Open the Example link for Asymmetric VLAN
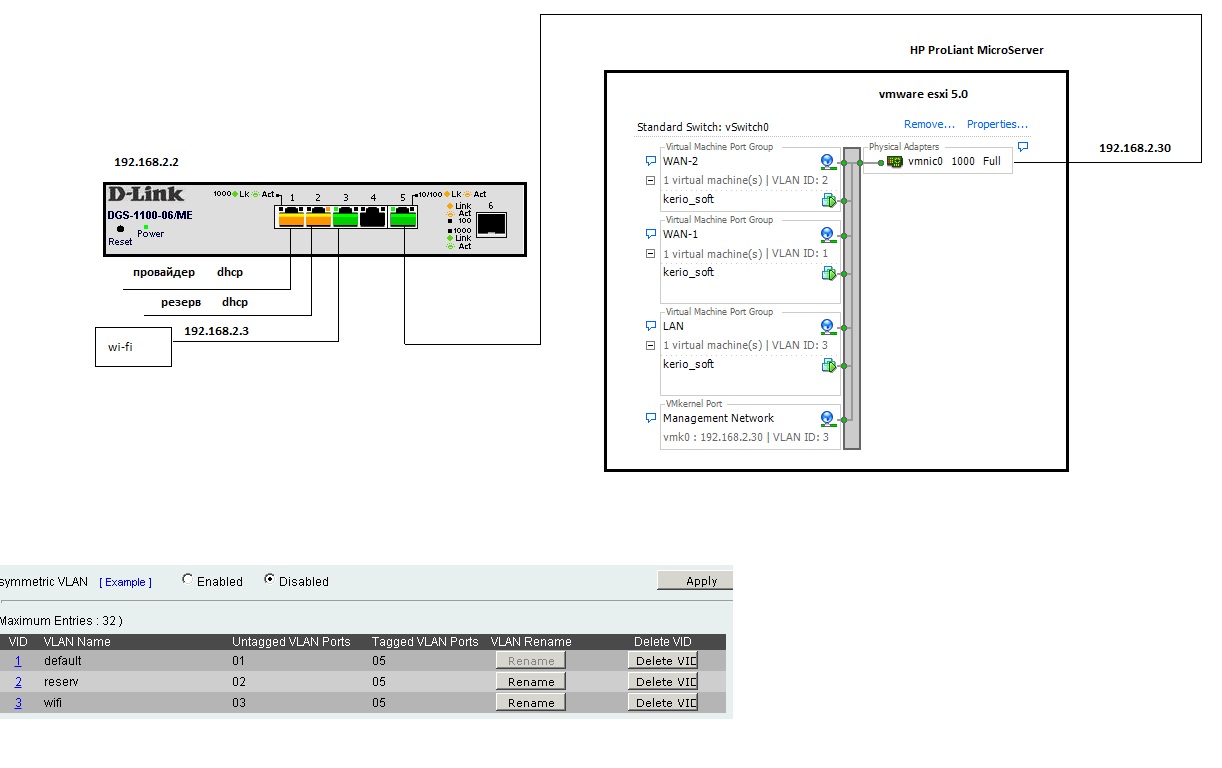The height and width of the screenshot is (768, 1222). (126, 582)
